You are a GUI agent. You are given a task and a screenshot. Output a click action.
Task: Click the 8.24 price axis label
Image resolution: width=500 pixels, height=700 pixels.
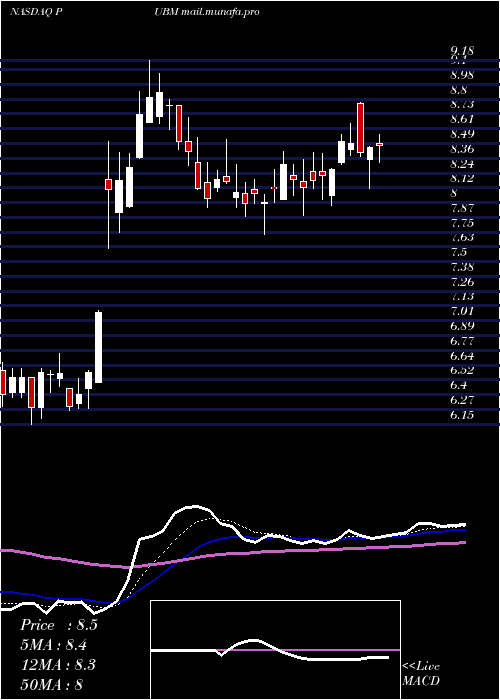point(462,164)
